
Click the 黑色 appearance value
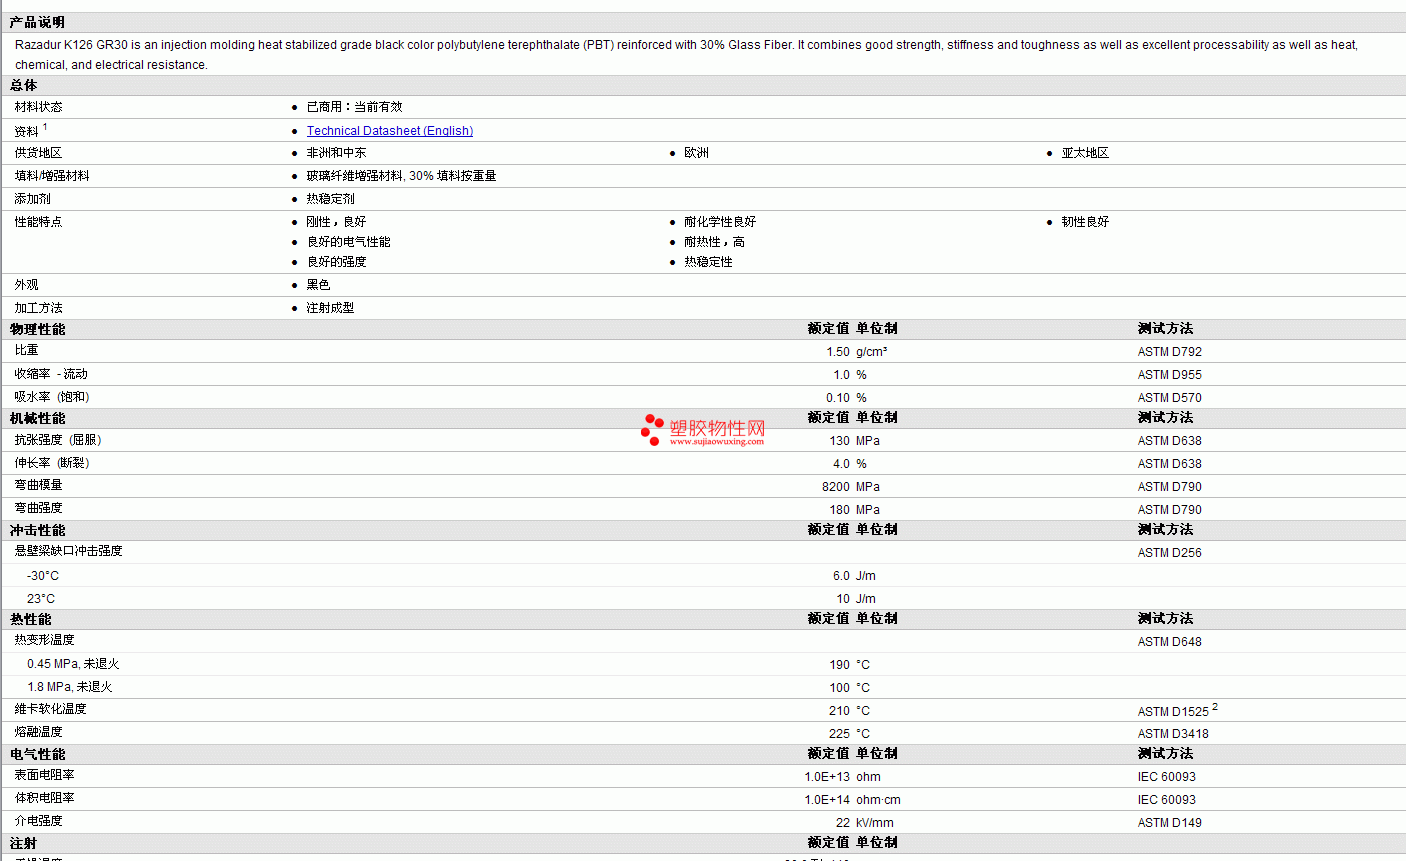point(318,285)
